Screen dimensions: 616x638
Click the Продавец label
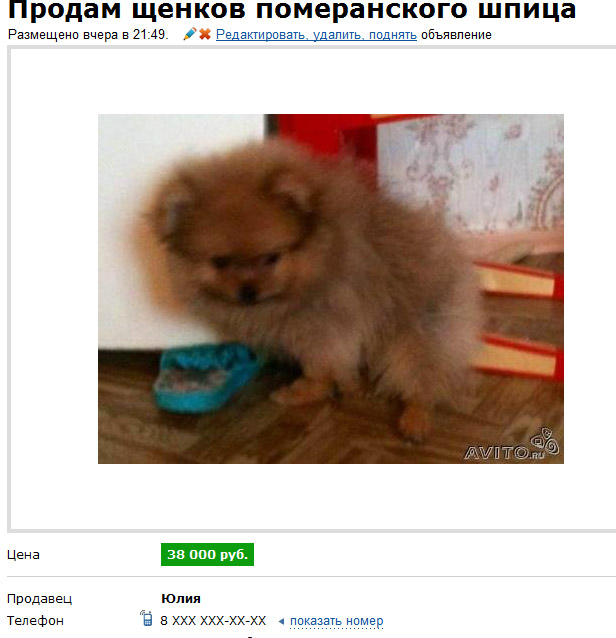39,599
